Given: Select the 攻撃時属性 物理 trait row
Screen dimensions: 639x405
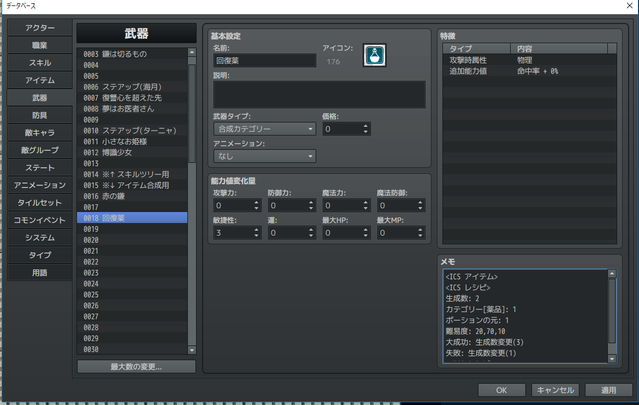Looking at the screenshot, I should coord(529,60).
